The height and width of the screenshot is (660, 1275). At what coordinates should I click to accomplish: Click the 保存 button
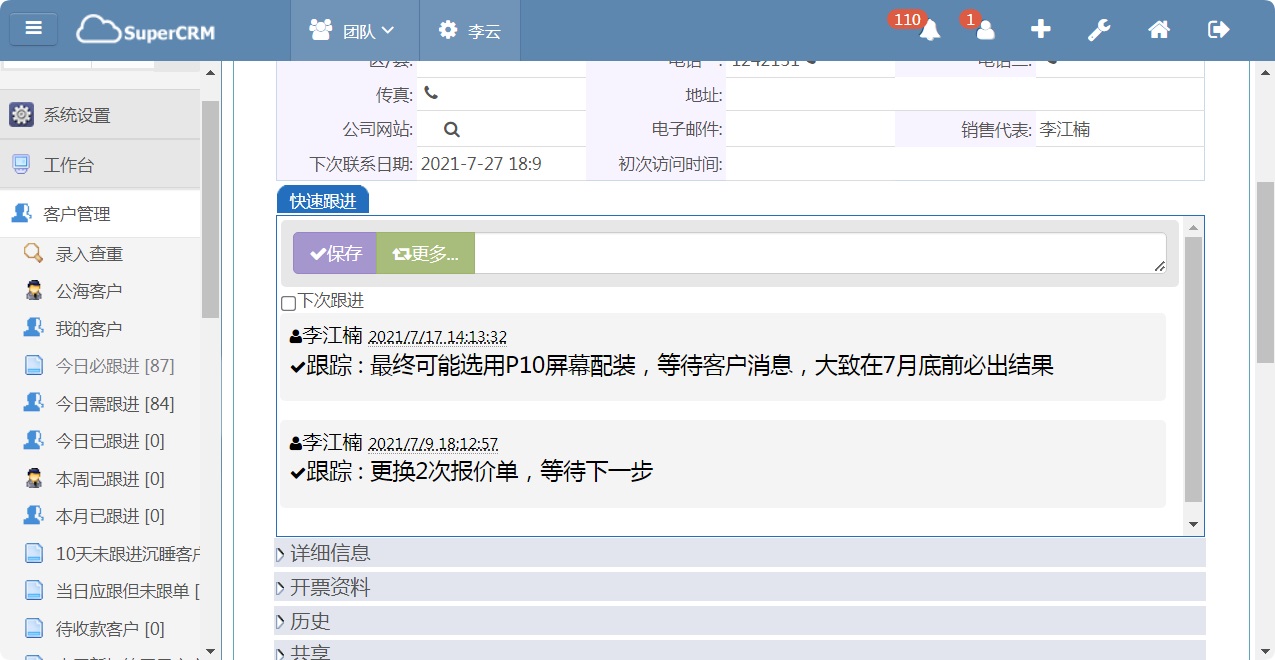click(x=335, y=253)
